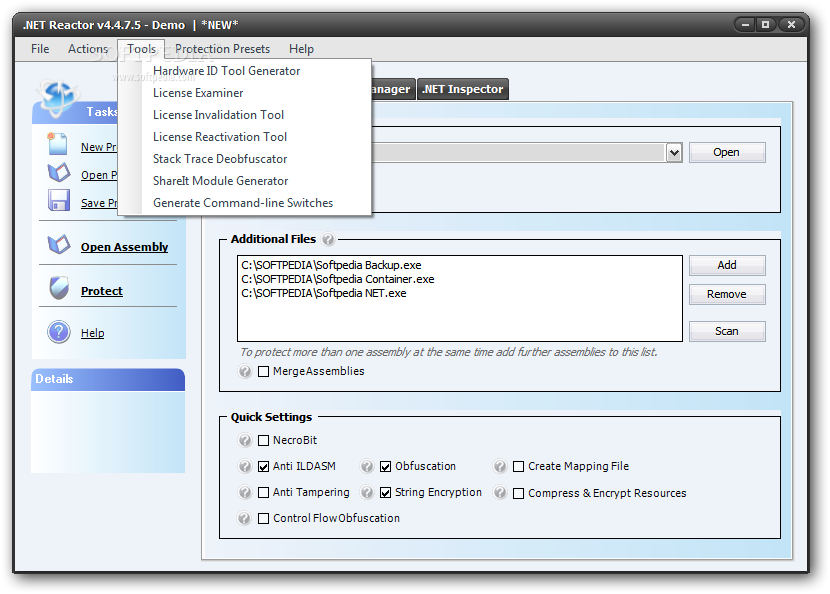Enable the Control FlowObfuscation checkbox

point(263,518)
